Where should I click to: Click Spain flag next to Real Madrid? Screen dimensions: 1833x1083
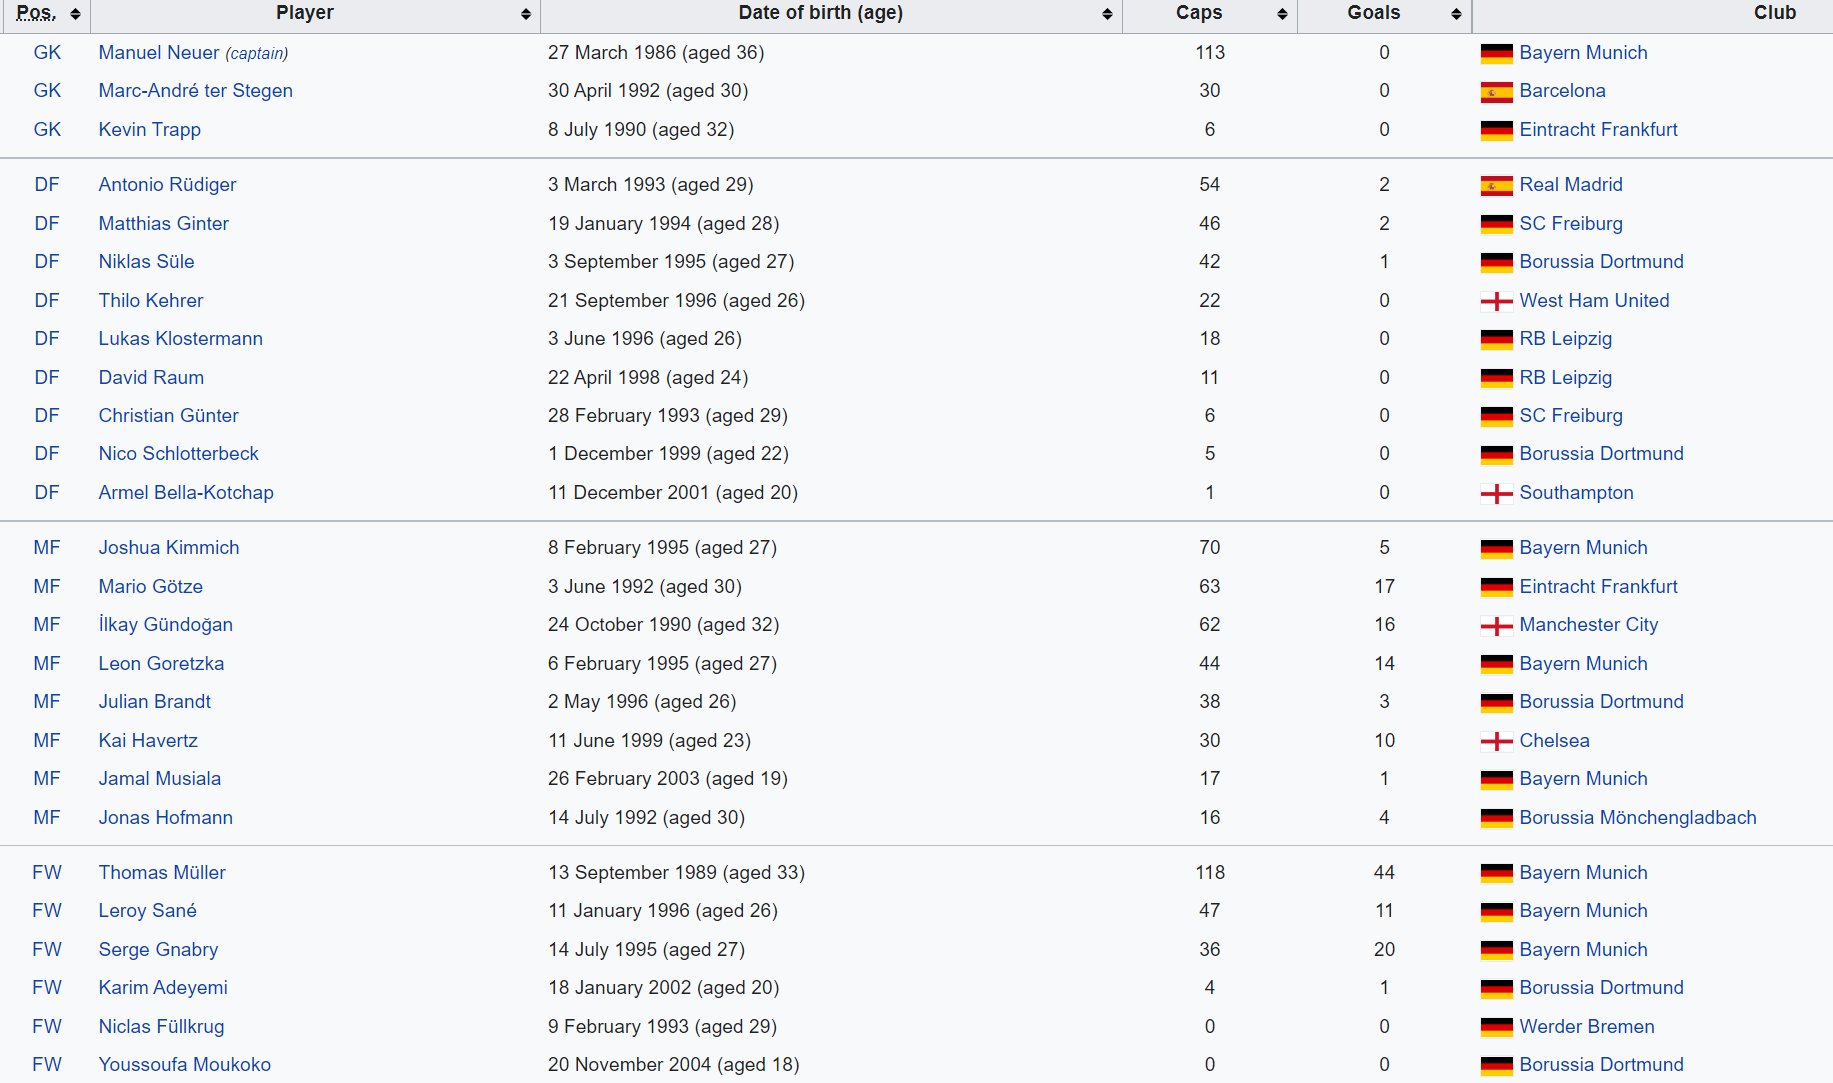click(x=1496, y=185)
